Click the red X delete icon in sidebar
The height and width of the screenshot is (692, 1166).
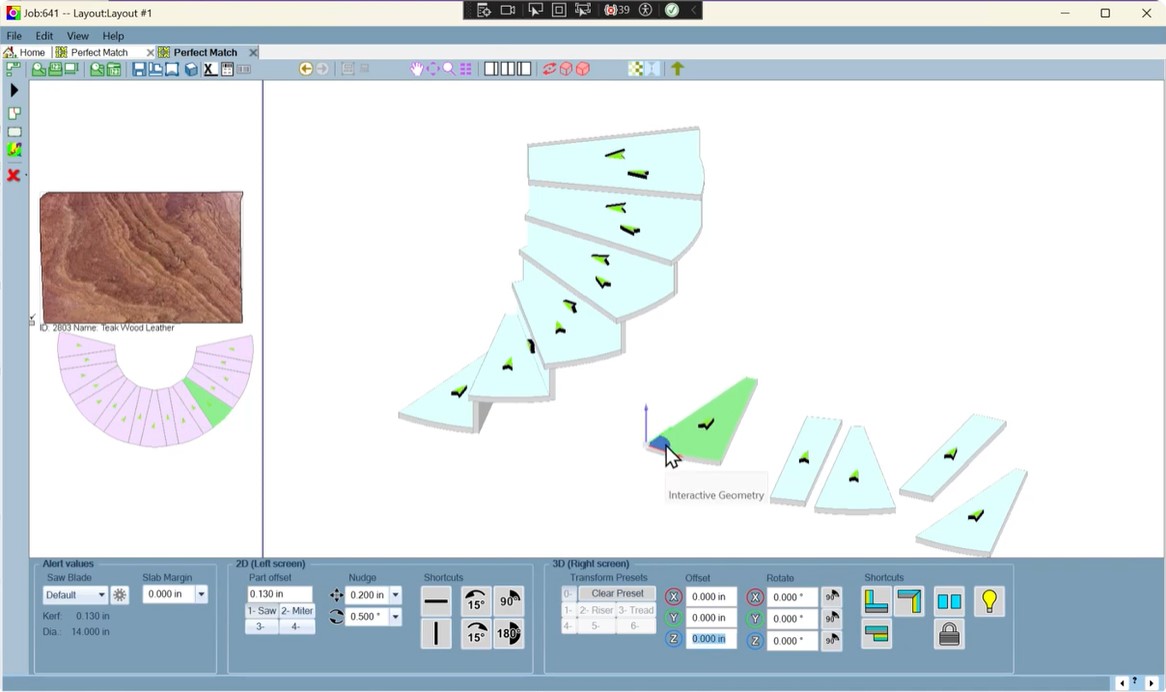(14, 175)
